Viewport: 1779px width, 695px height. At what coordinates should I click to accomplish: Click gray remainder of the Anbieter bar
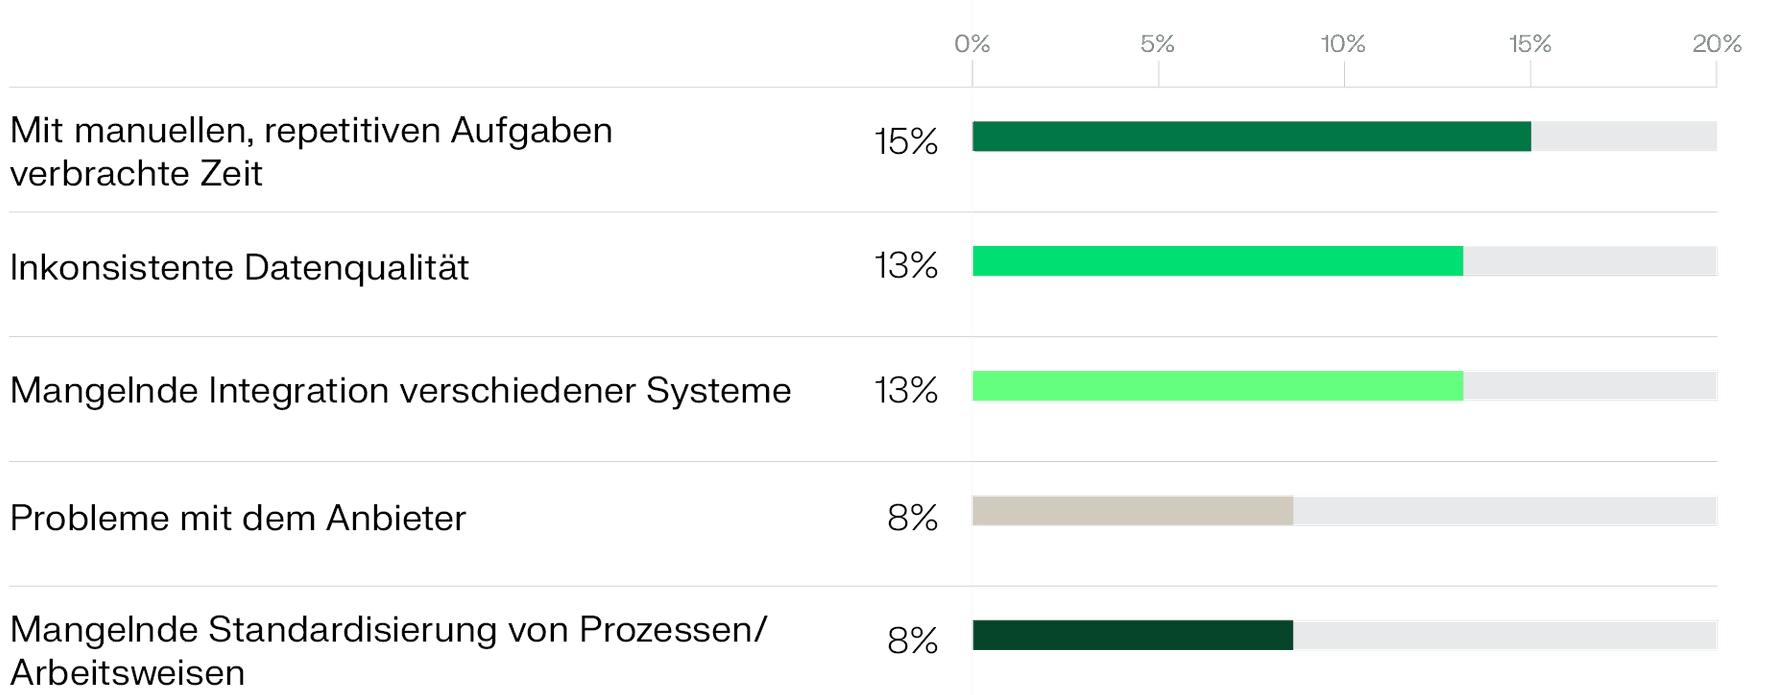1505,511
